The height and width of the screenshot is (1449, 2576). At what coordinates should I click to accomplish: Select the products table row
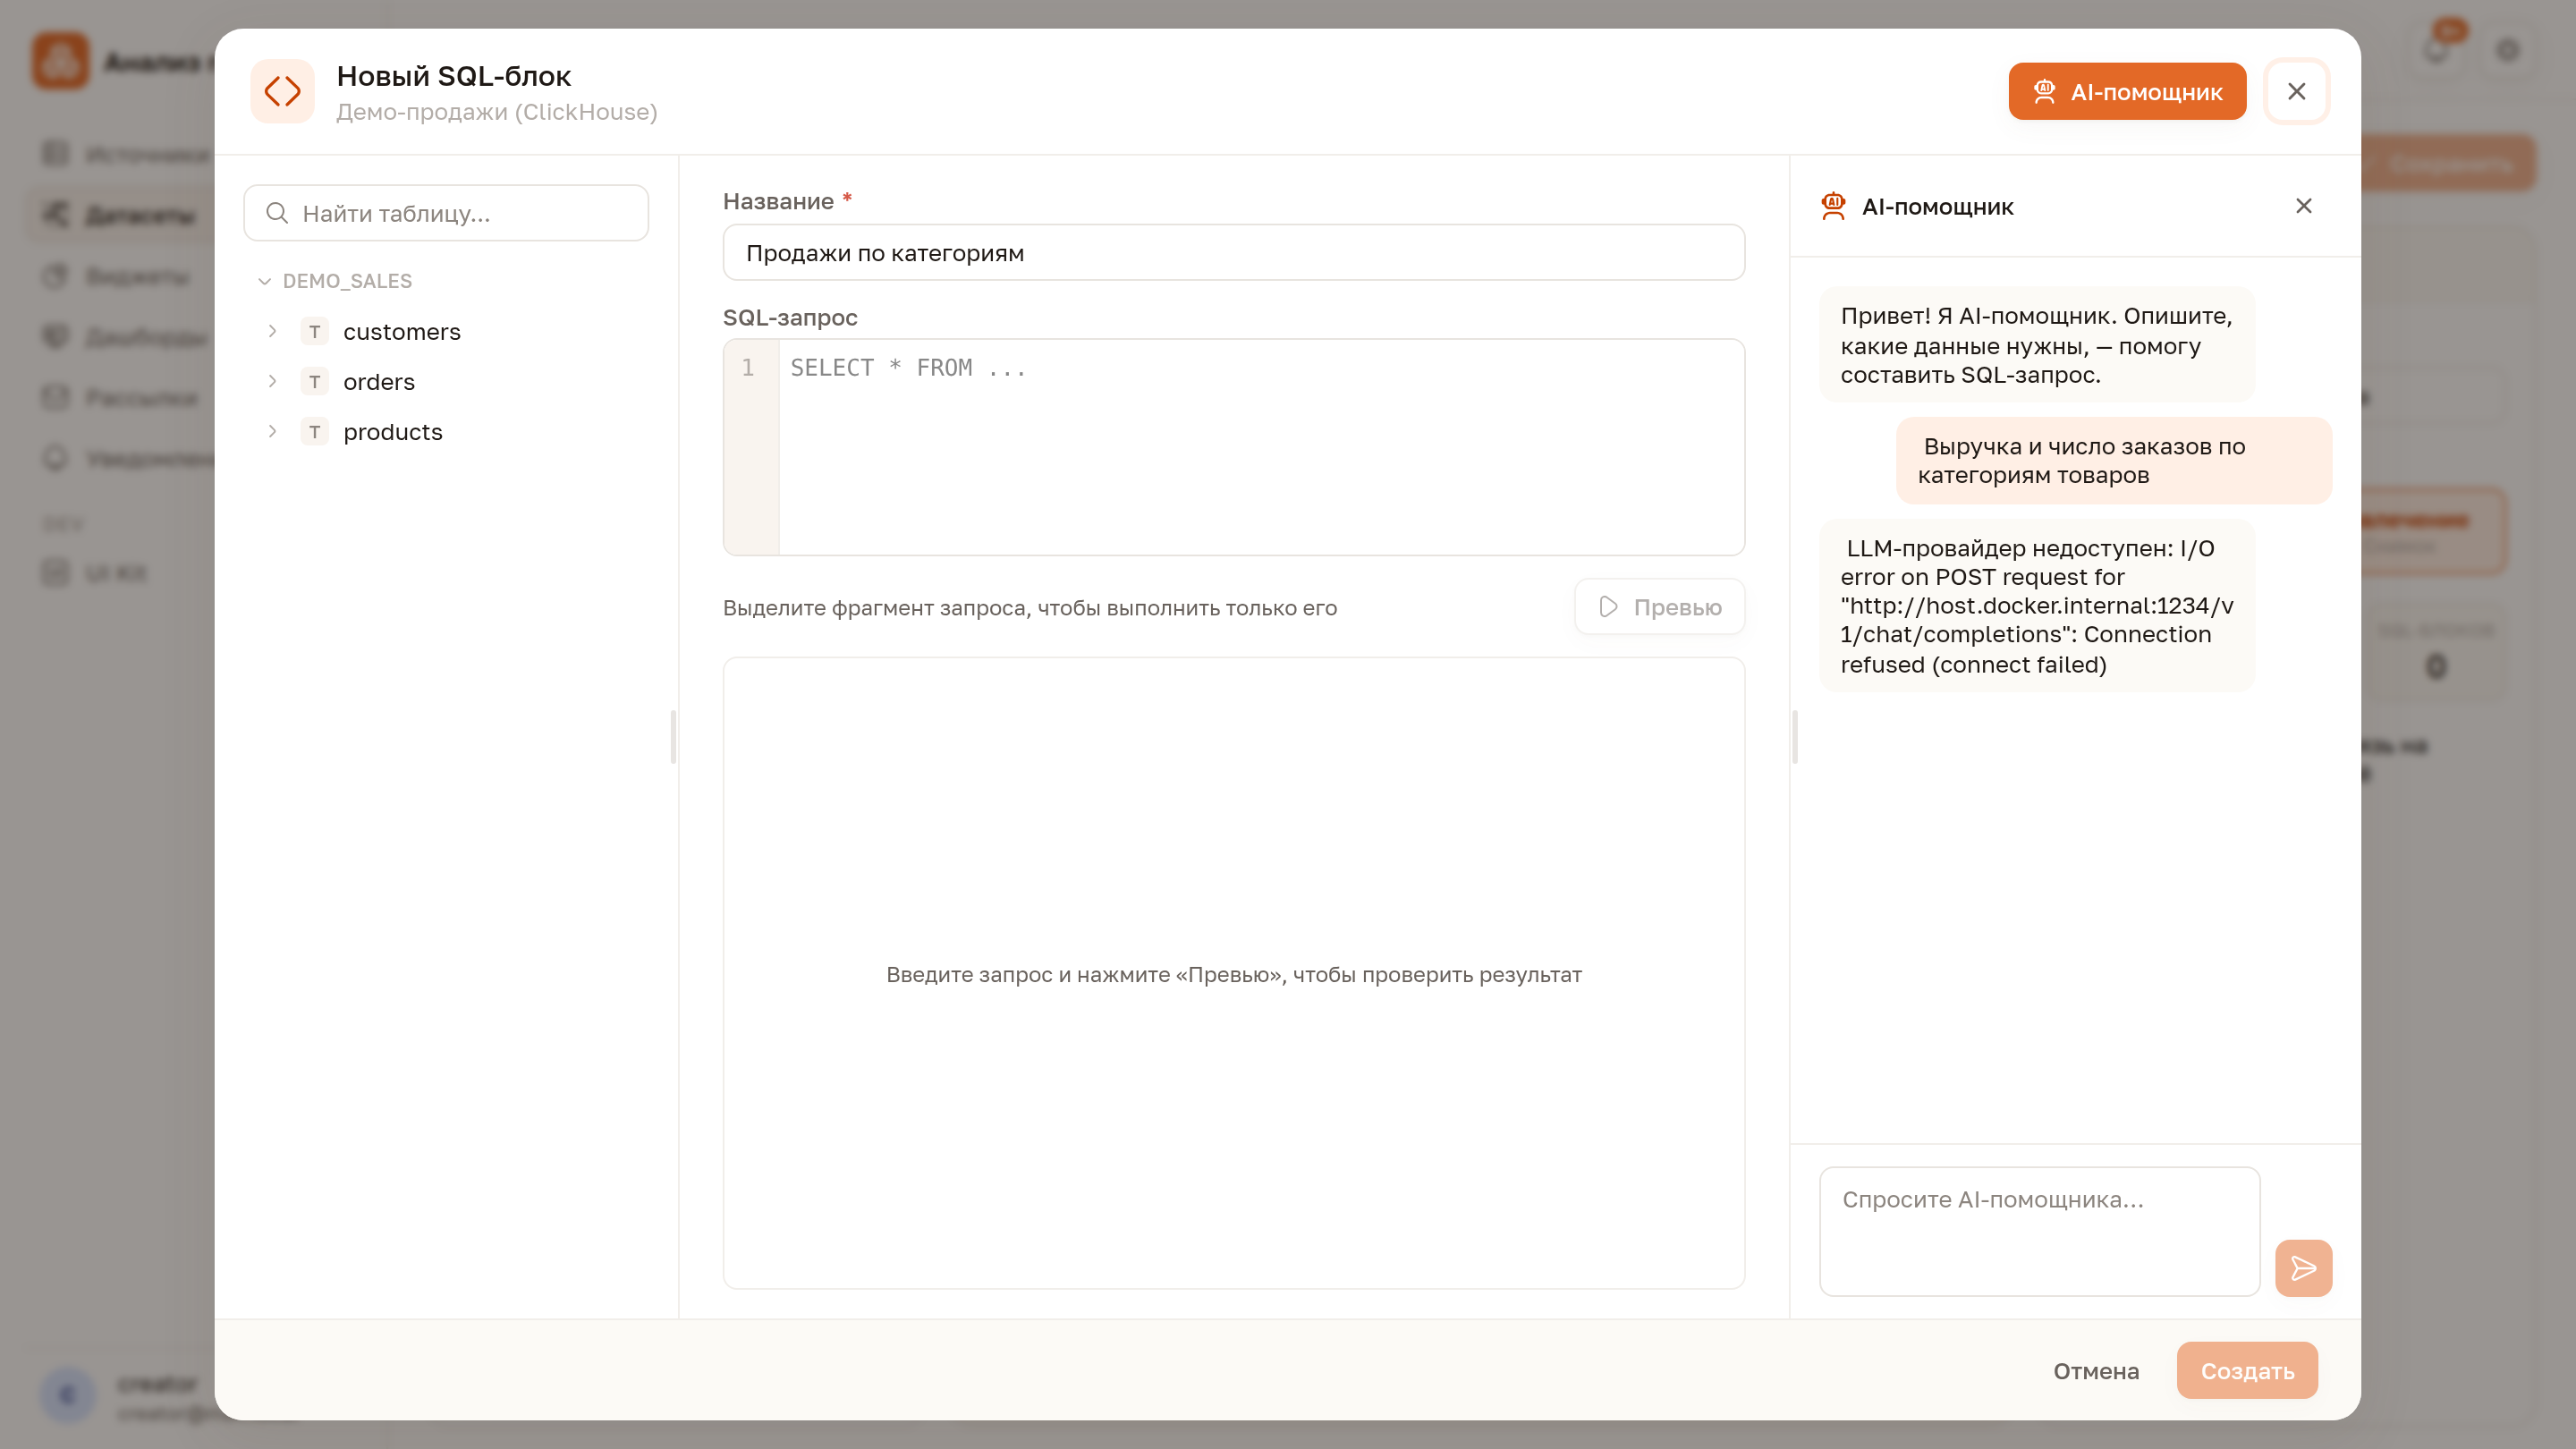446,431
